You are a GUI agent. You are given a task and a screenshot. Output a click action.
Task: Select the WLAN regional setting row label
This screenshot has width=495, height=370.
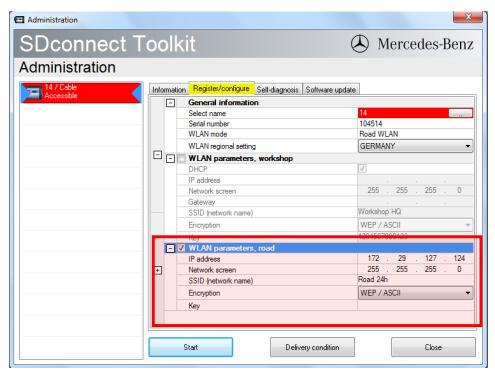(222, 146)
